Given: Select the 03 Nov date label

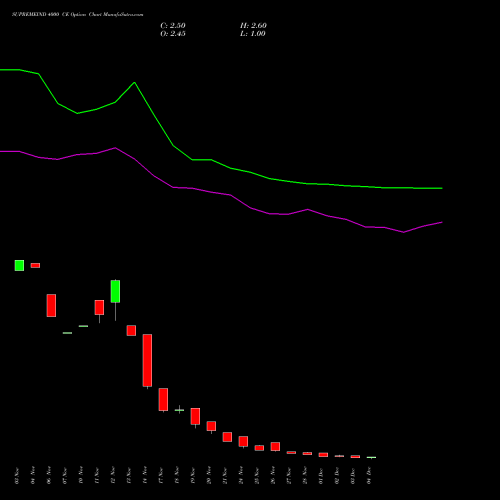Looking at the screenshot, I should tap(17, 476).
